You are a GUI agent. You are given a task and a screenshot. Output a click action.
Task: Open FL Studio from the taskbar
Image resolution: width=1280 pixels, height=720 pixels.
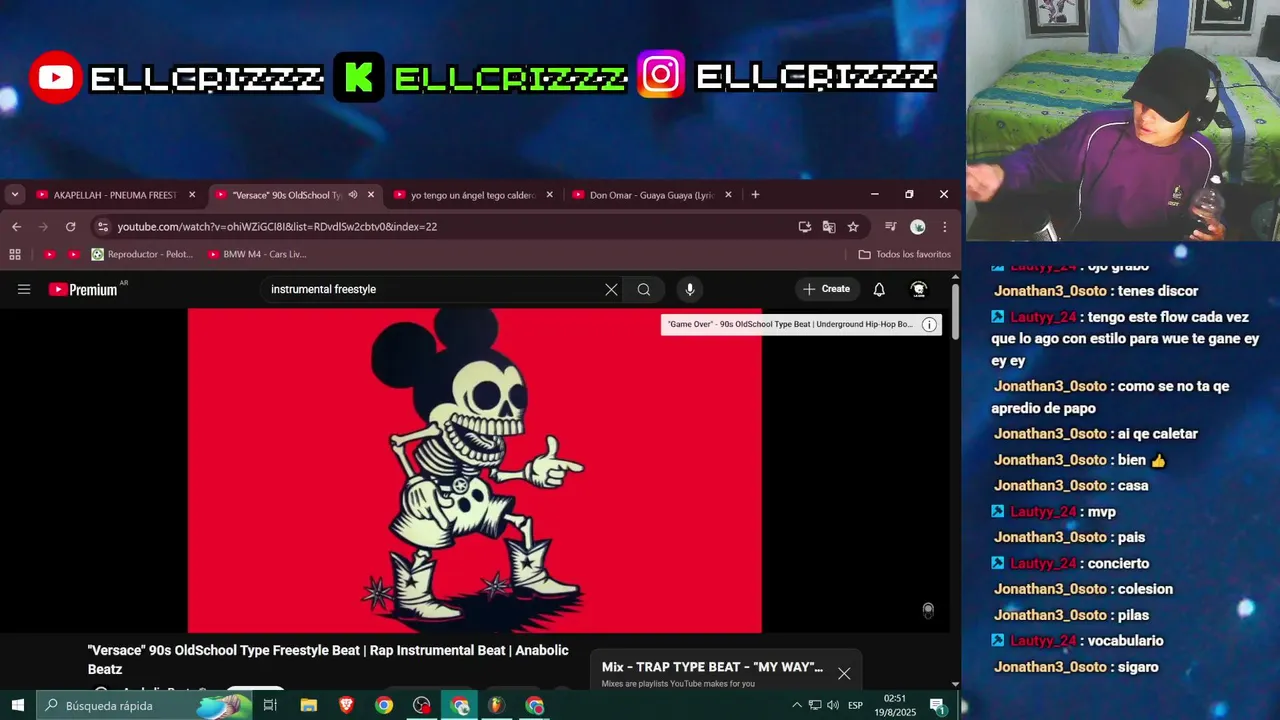[x=496, y=706]
